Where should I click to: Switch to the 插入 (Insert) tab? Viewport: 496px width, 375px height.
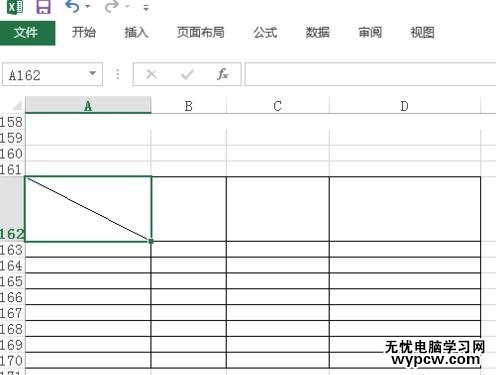point(136,33)
